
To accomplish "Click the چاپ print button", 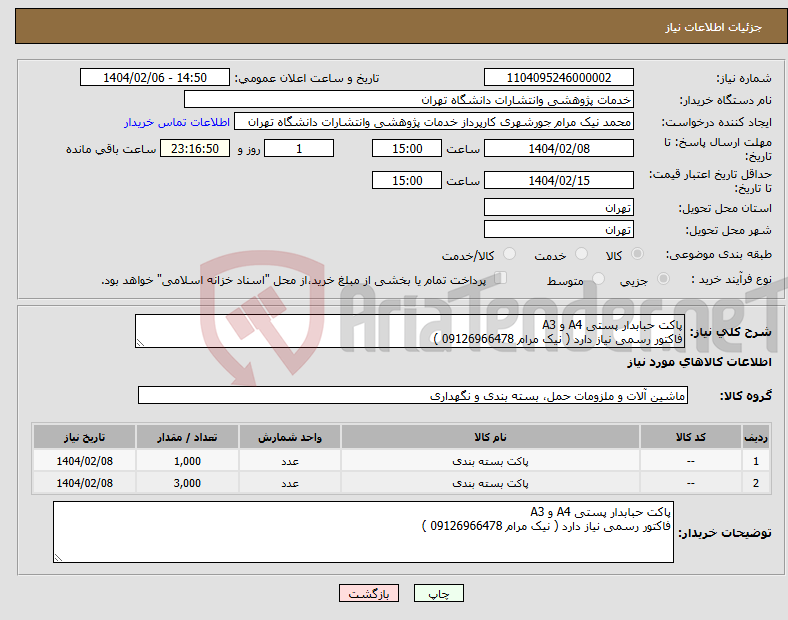I will click(438, 593).
